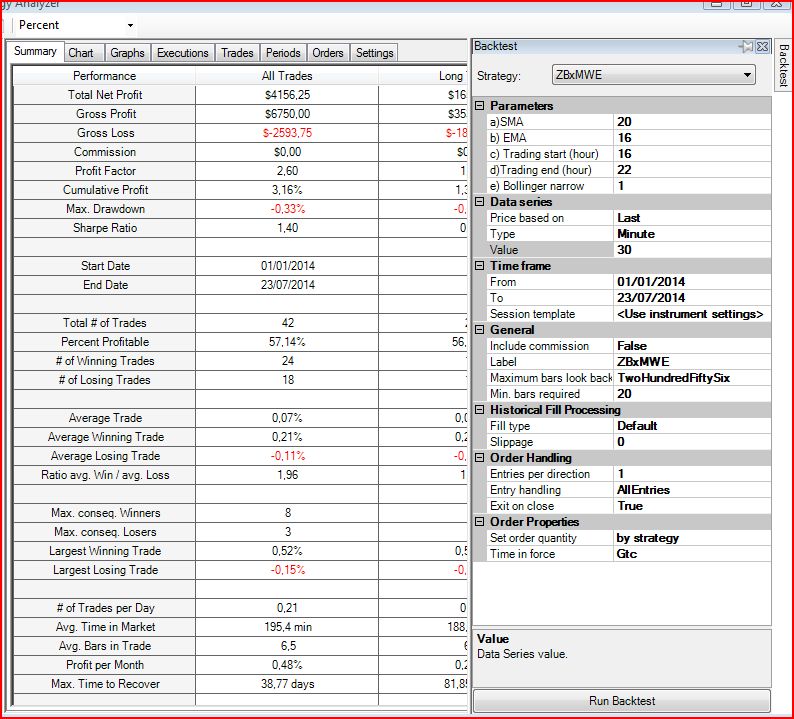Collapse the General section

[x=480, y=330]
